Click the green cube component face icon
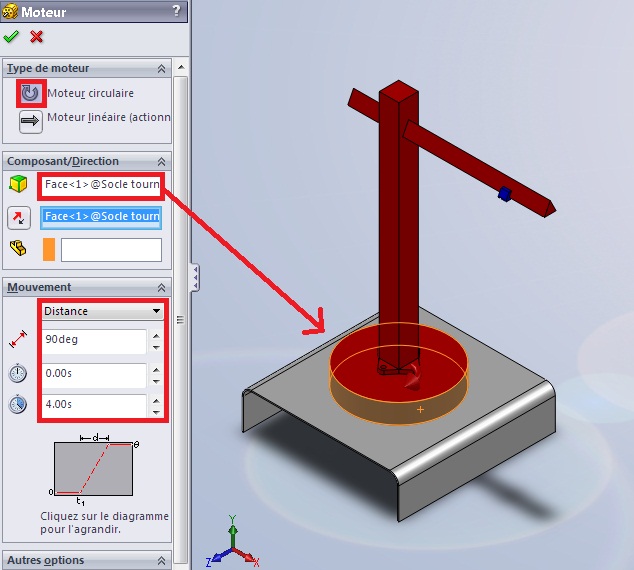This screenshot has height=570, width=634. coord(18,186)
